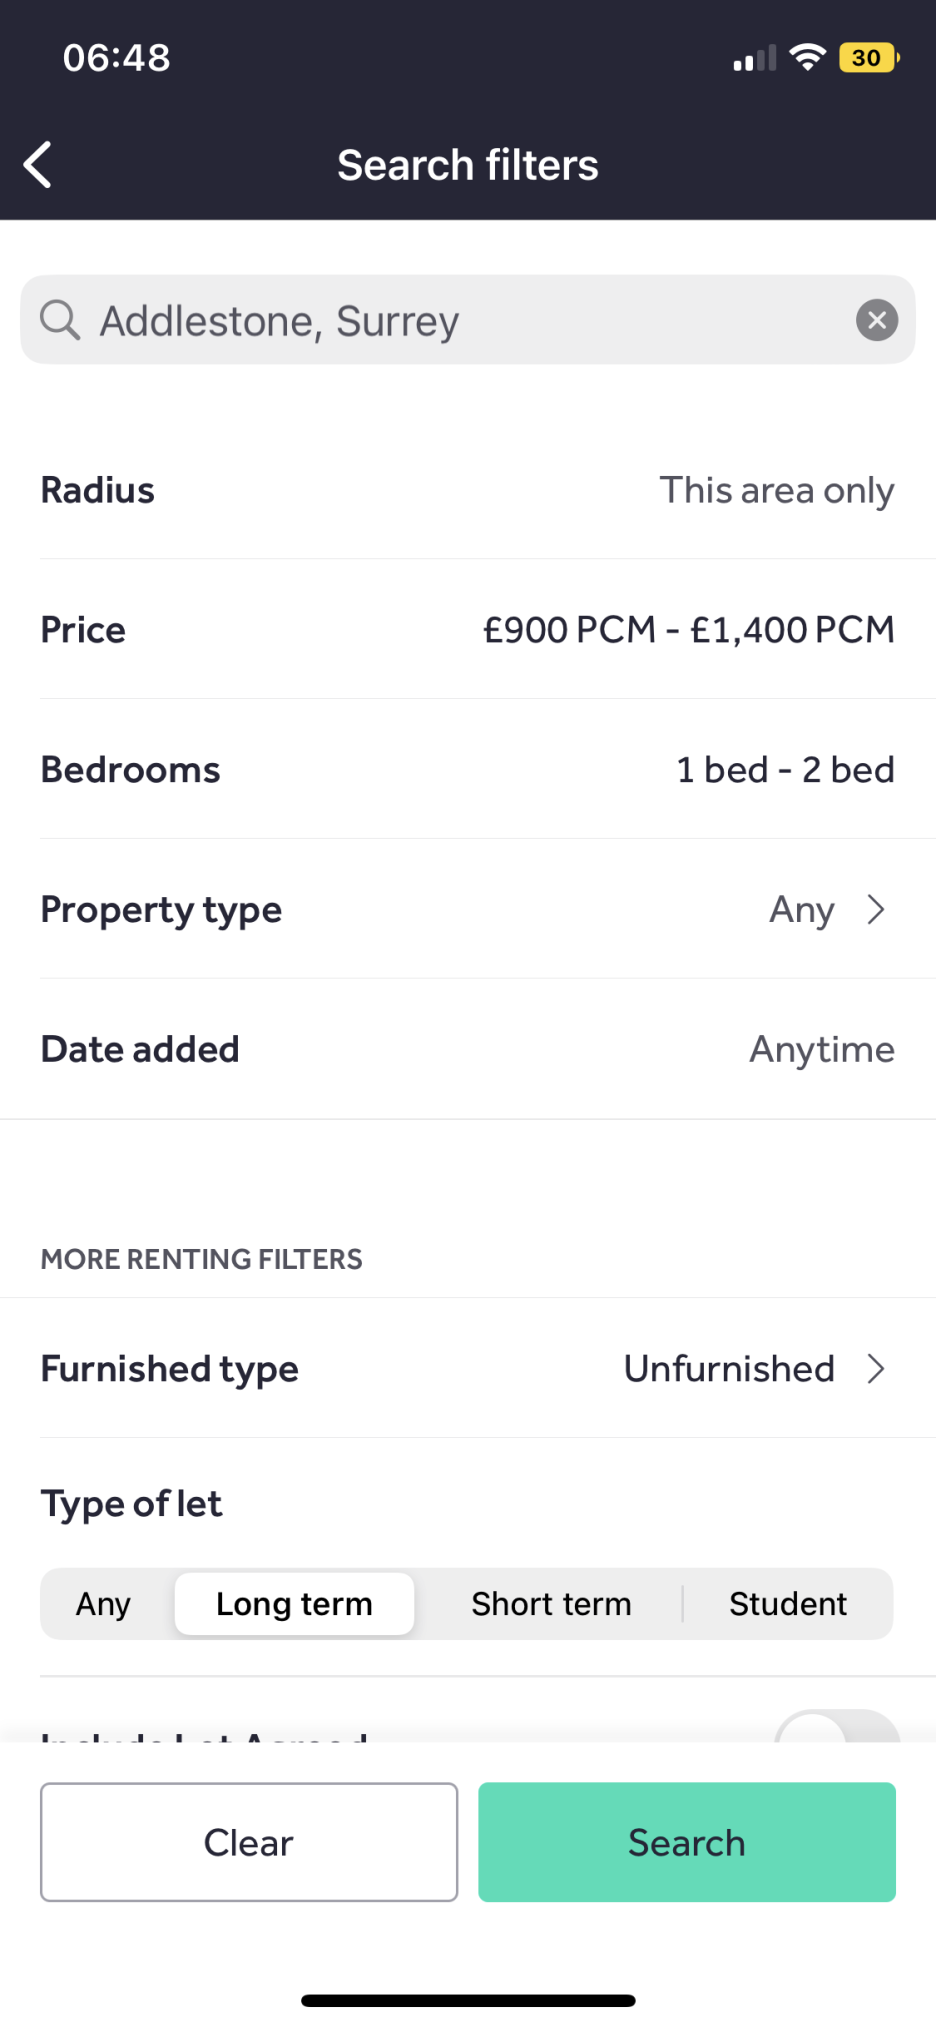Open the Date added option

point(468,1049)
